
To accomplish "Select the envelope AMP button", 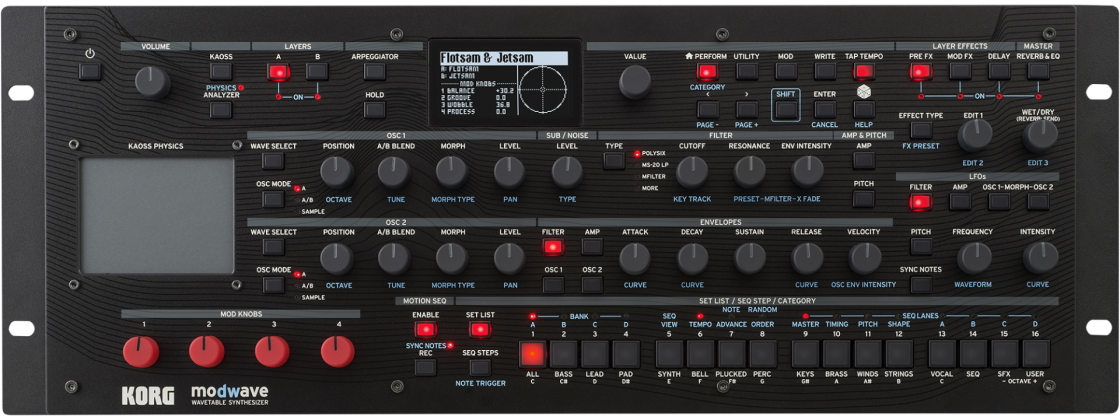I will click(x=592, y=247).
